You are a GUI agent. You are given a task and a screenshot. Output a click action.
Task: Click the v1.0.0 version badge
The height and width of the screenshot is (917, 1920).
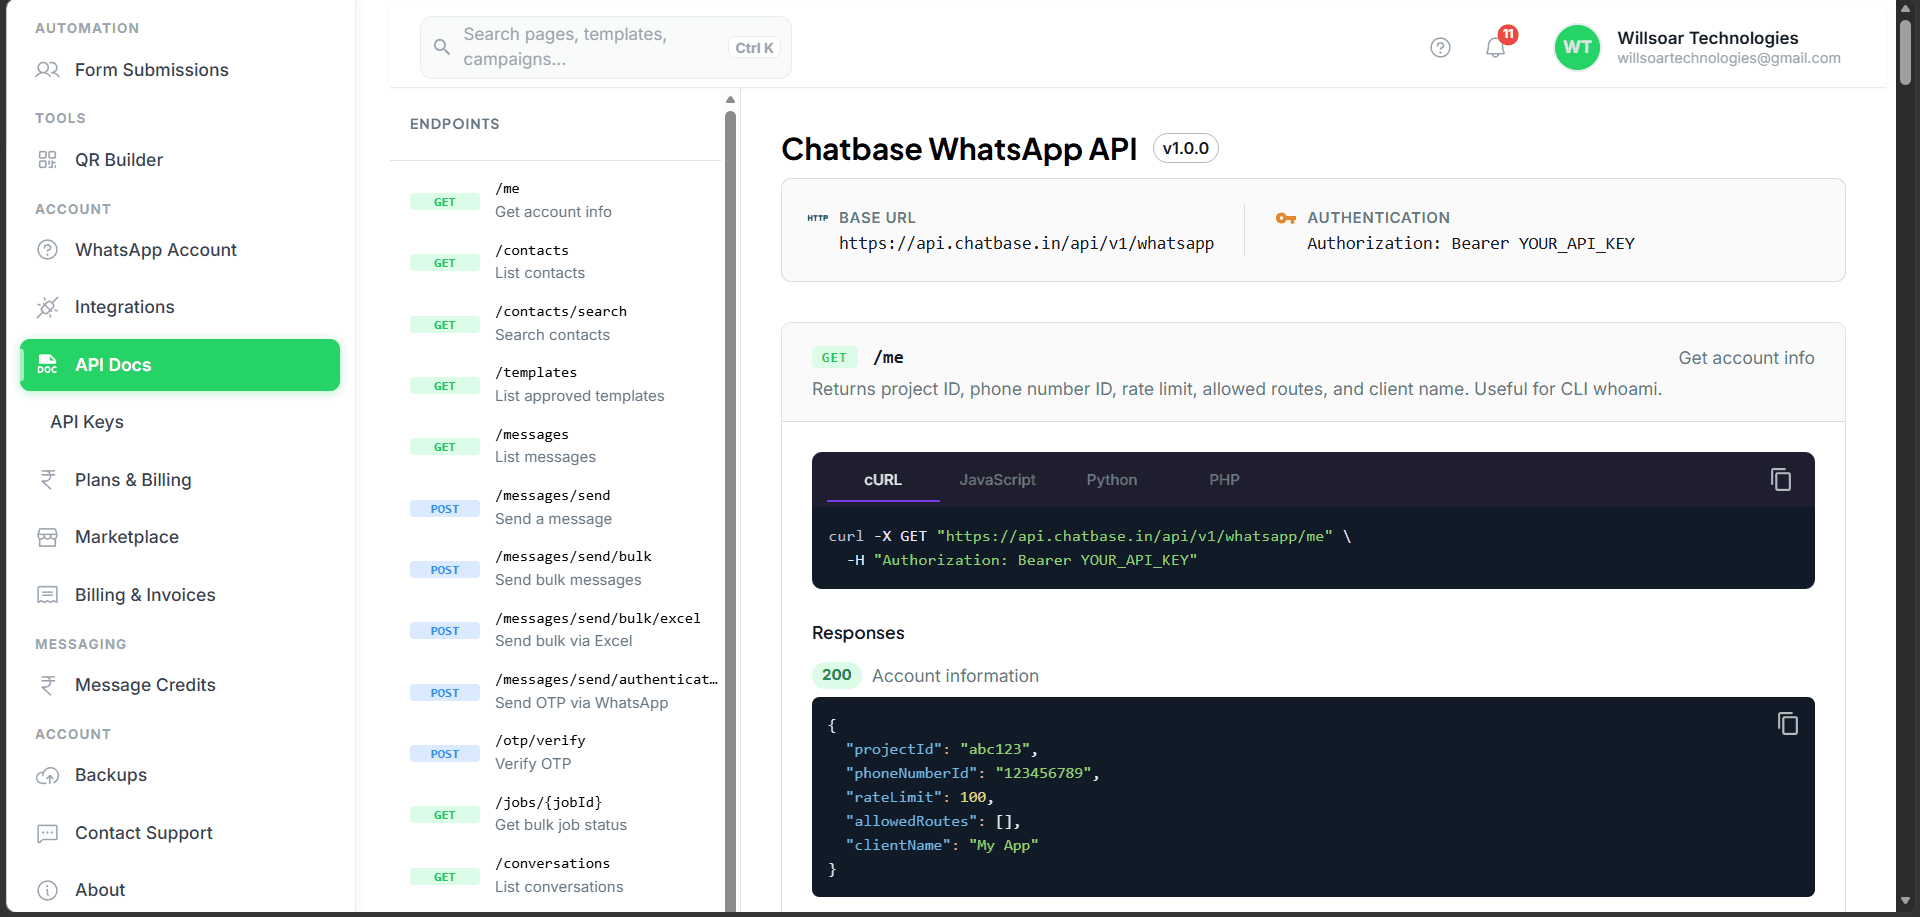1185,148
